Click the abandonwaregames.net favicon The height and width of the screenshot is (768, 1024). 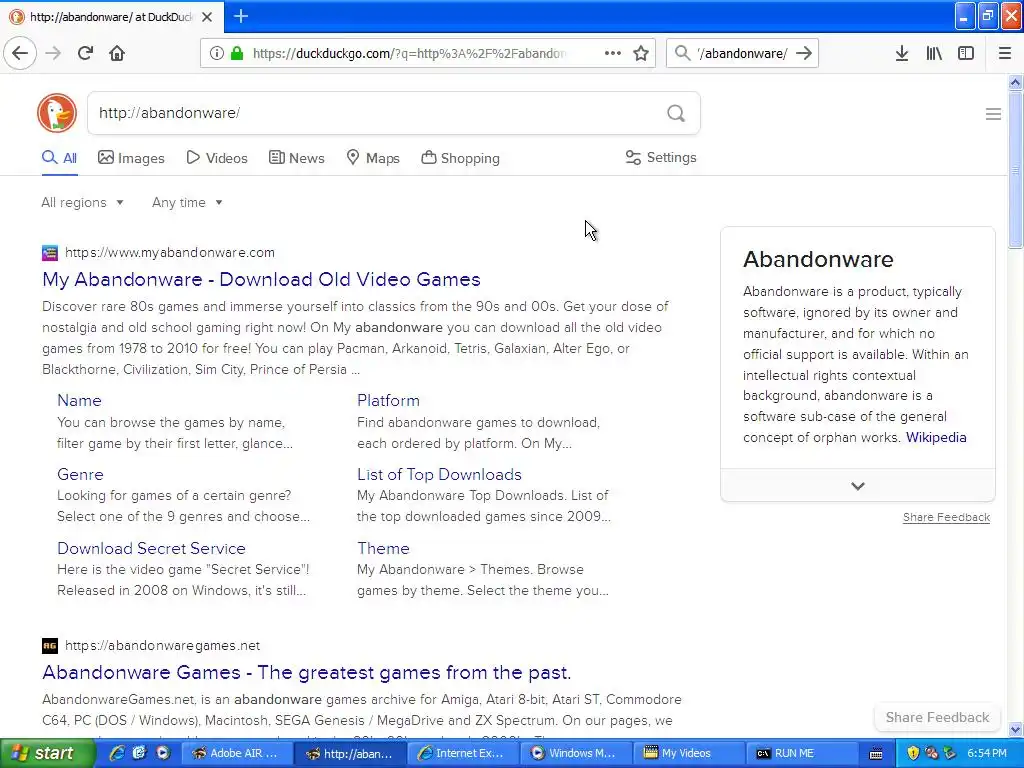click(50, 646)
